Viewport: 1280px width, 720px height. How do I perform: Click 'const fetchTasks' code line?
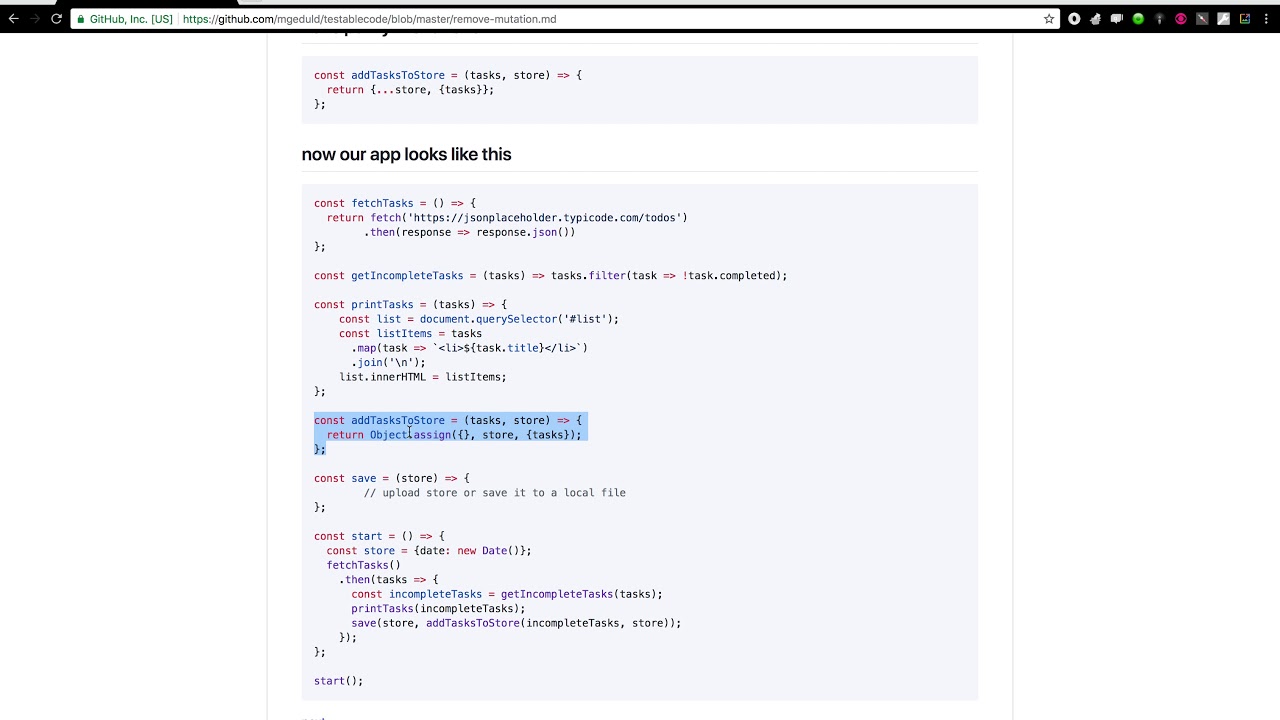coord(395,203)
